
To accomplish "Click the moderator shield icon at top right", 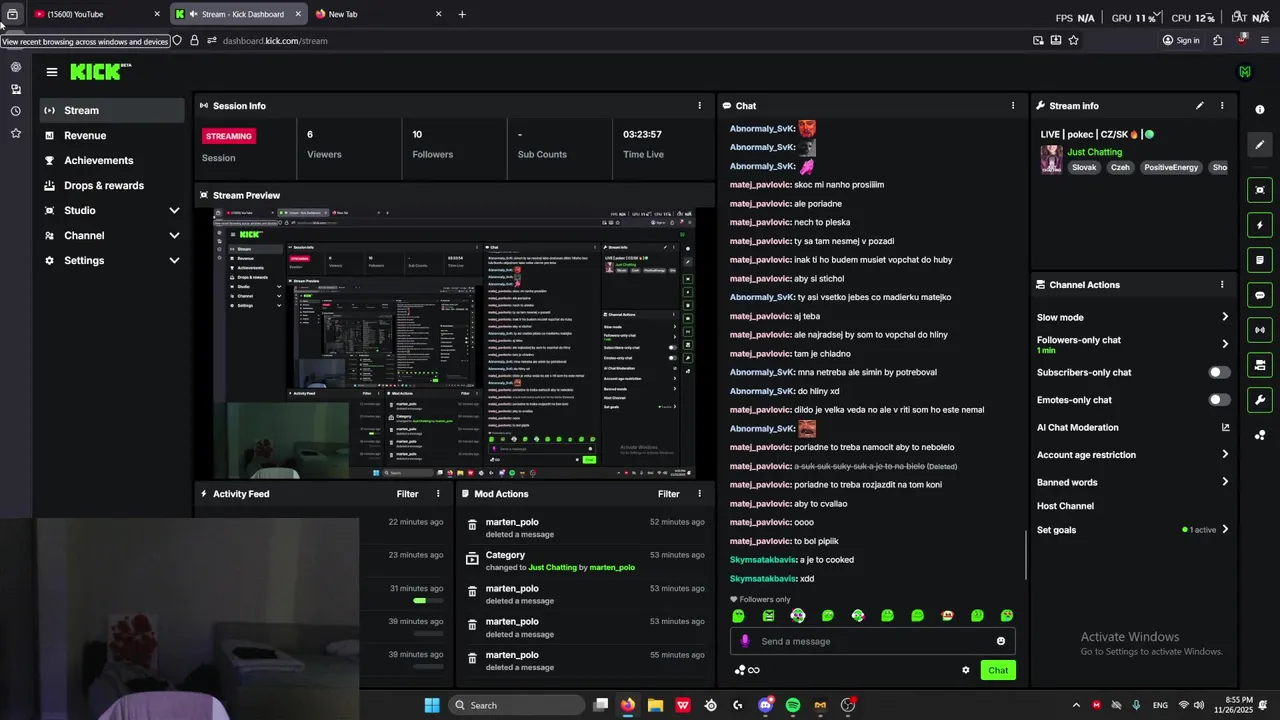I will click(1244, 72).
